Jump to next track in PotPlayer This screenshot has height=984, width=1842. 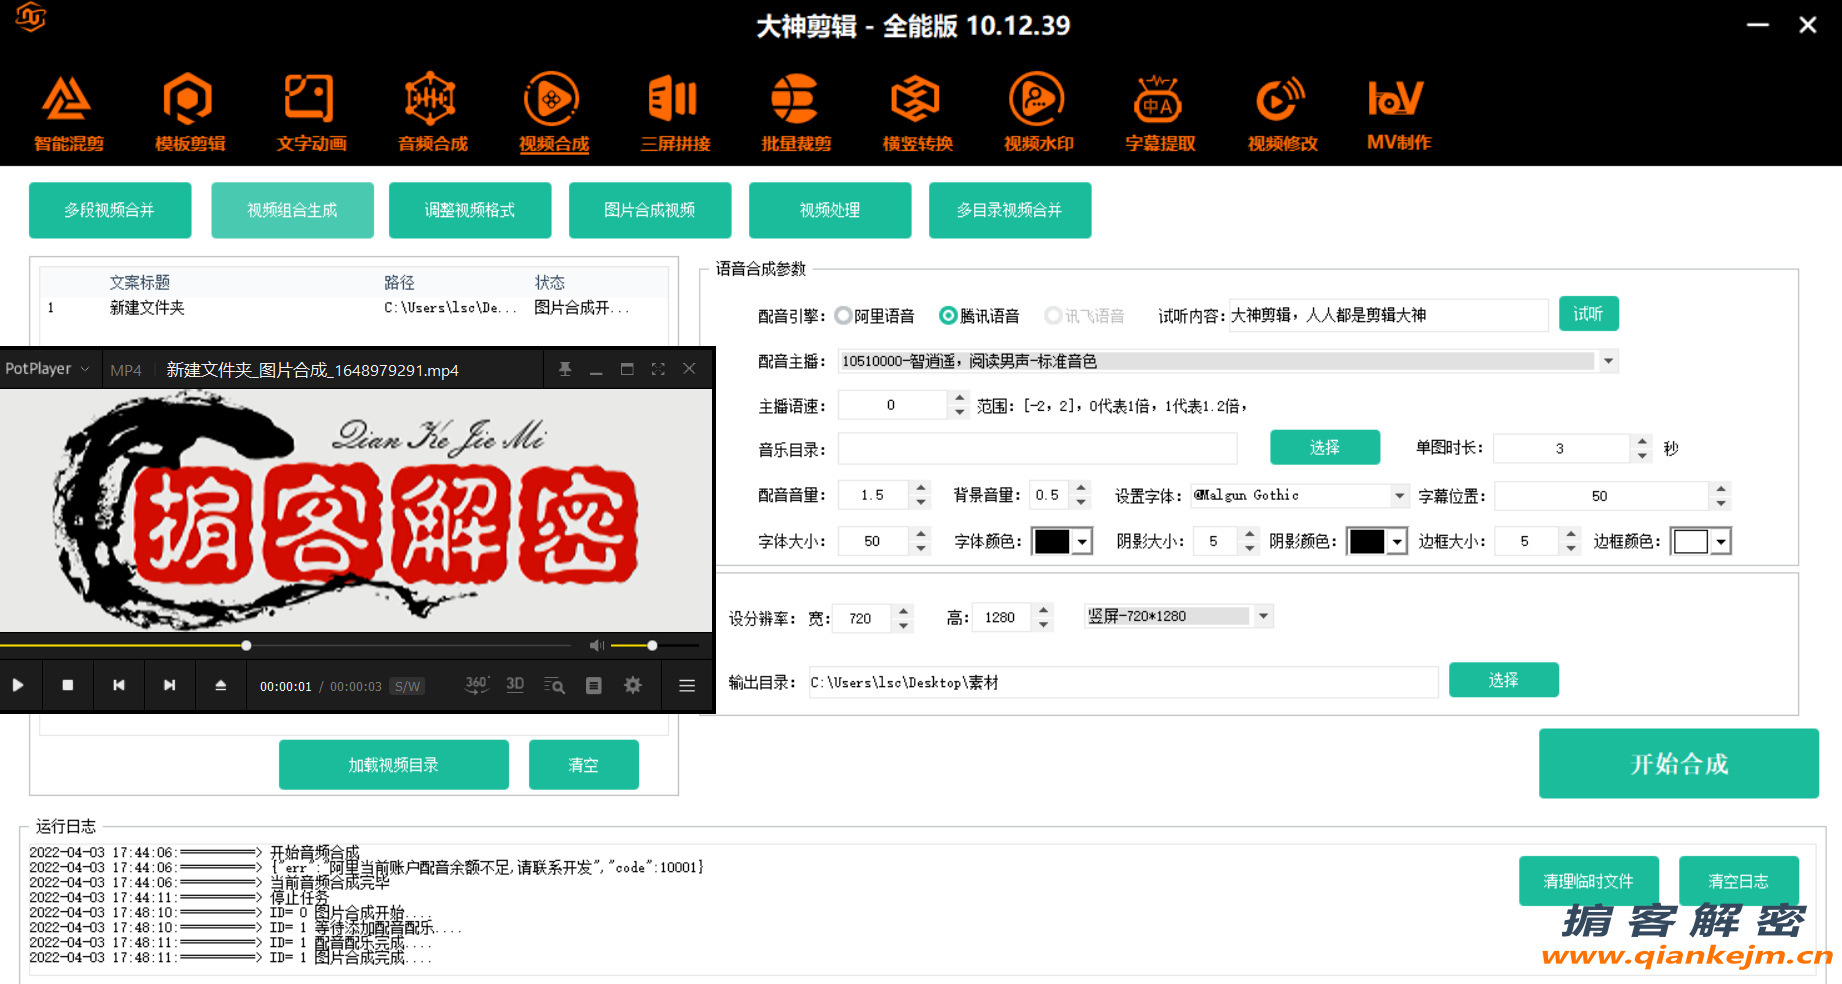tap(170, 685)
